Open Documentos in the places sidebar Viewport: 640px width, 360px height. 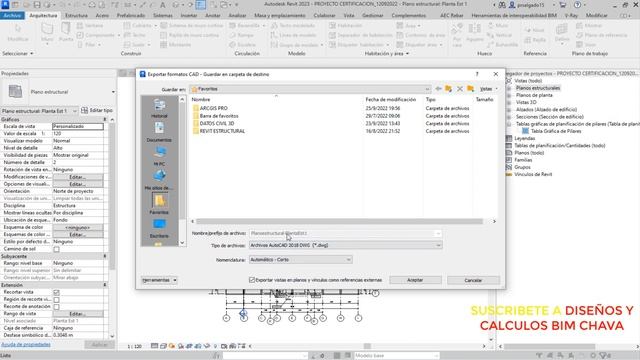tap(159, 132)
